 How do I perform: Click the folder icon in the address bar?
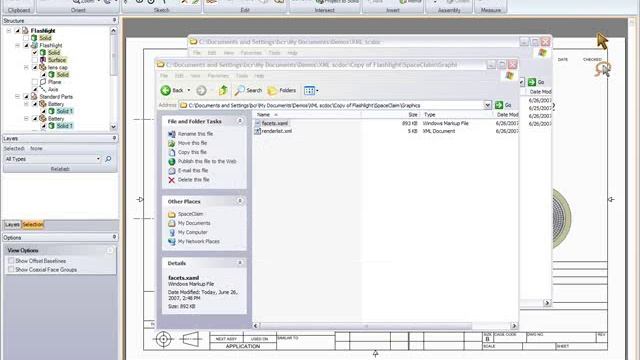point(184,105)
